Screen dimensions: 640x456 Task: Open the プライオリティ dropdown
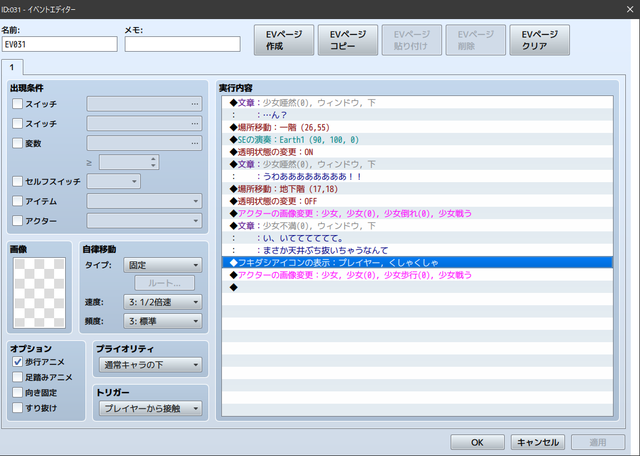[x=151, y=365]
